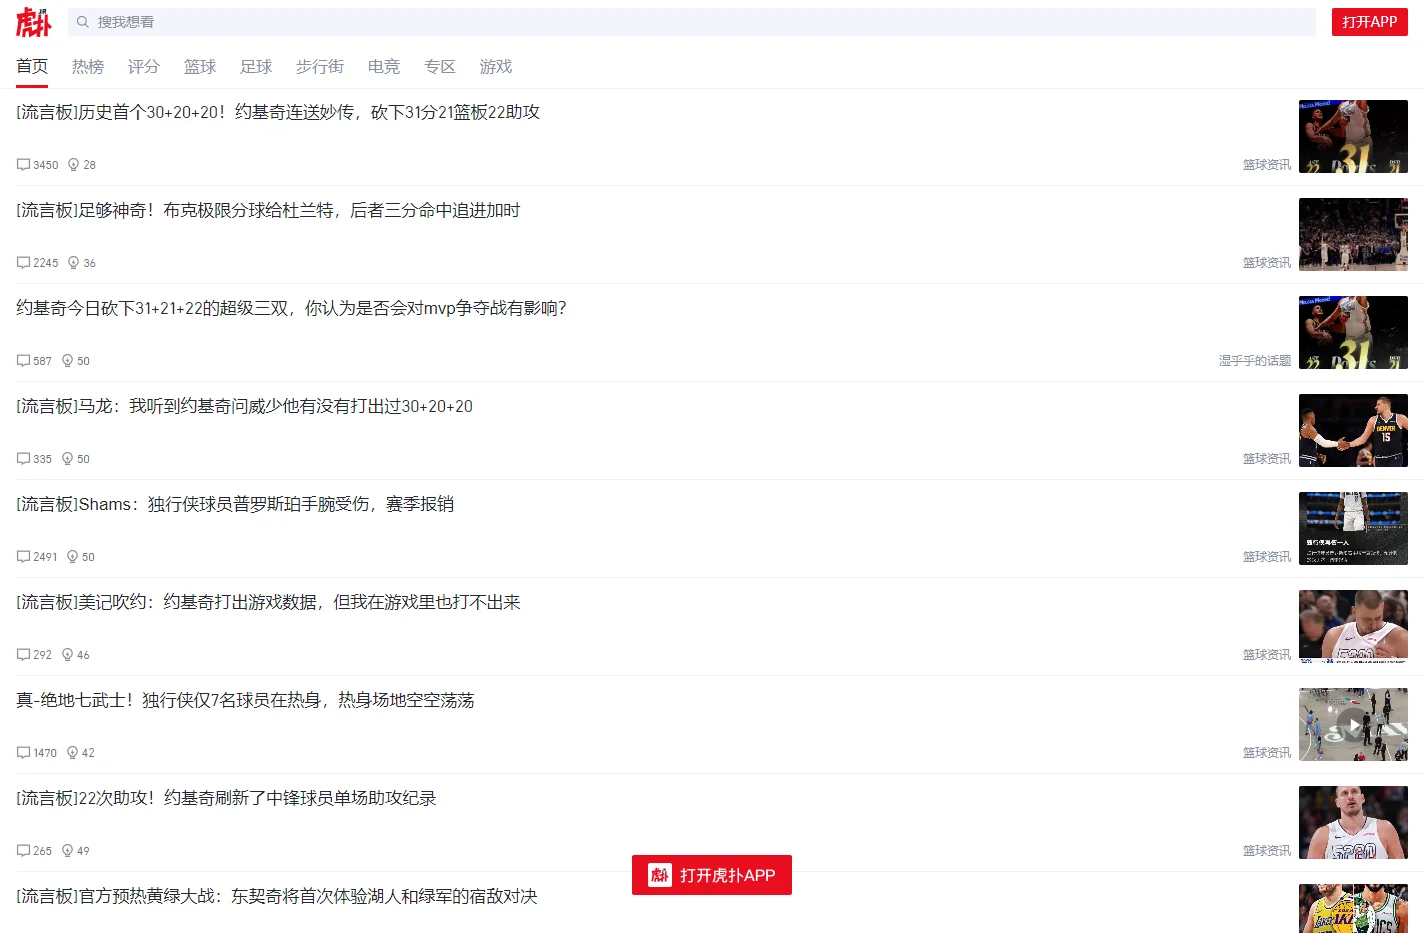Open thumbnail of Shams 普罗斯珀 post
The width and height of the screenshot is (1424, 933).
tap(1353, 528)
